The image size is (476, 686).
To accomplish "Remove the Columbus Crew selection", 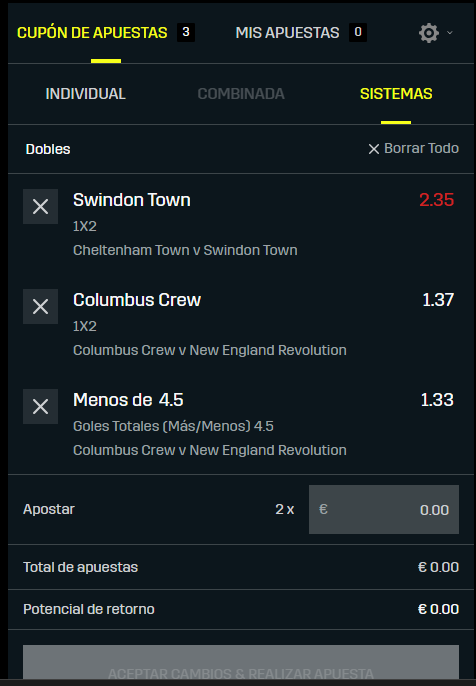I will tap(40, 306).
